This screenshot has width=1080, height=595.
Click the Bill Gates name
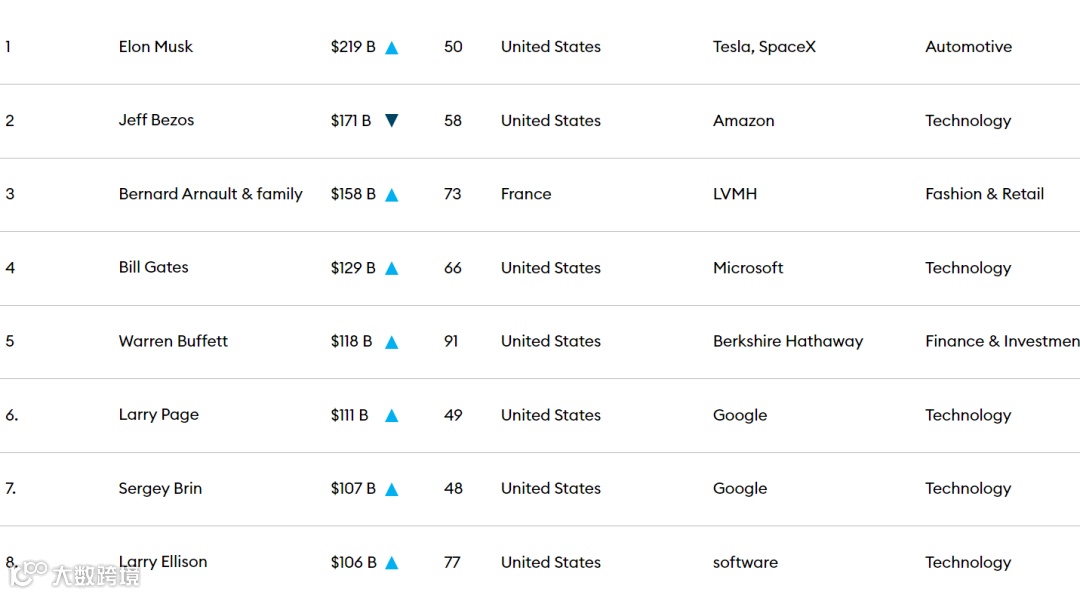pyautogui.click(x=153, y=267)
